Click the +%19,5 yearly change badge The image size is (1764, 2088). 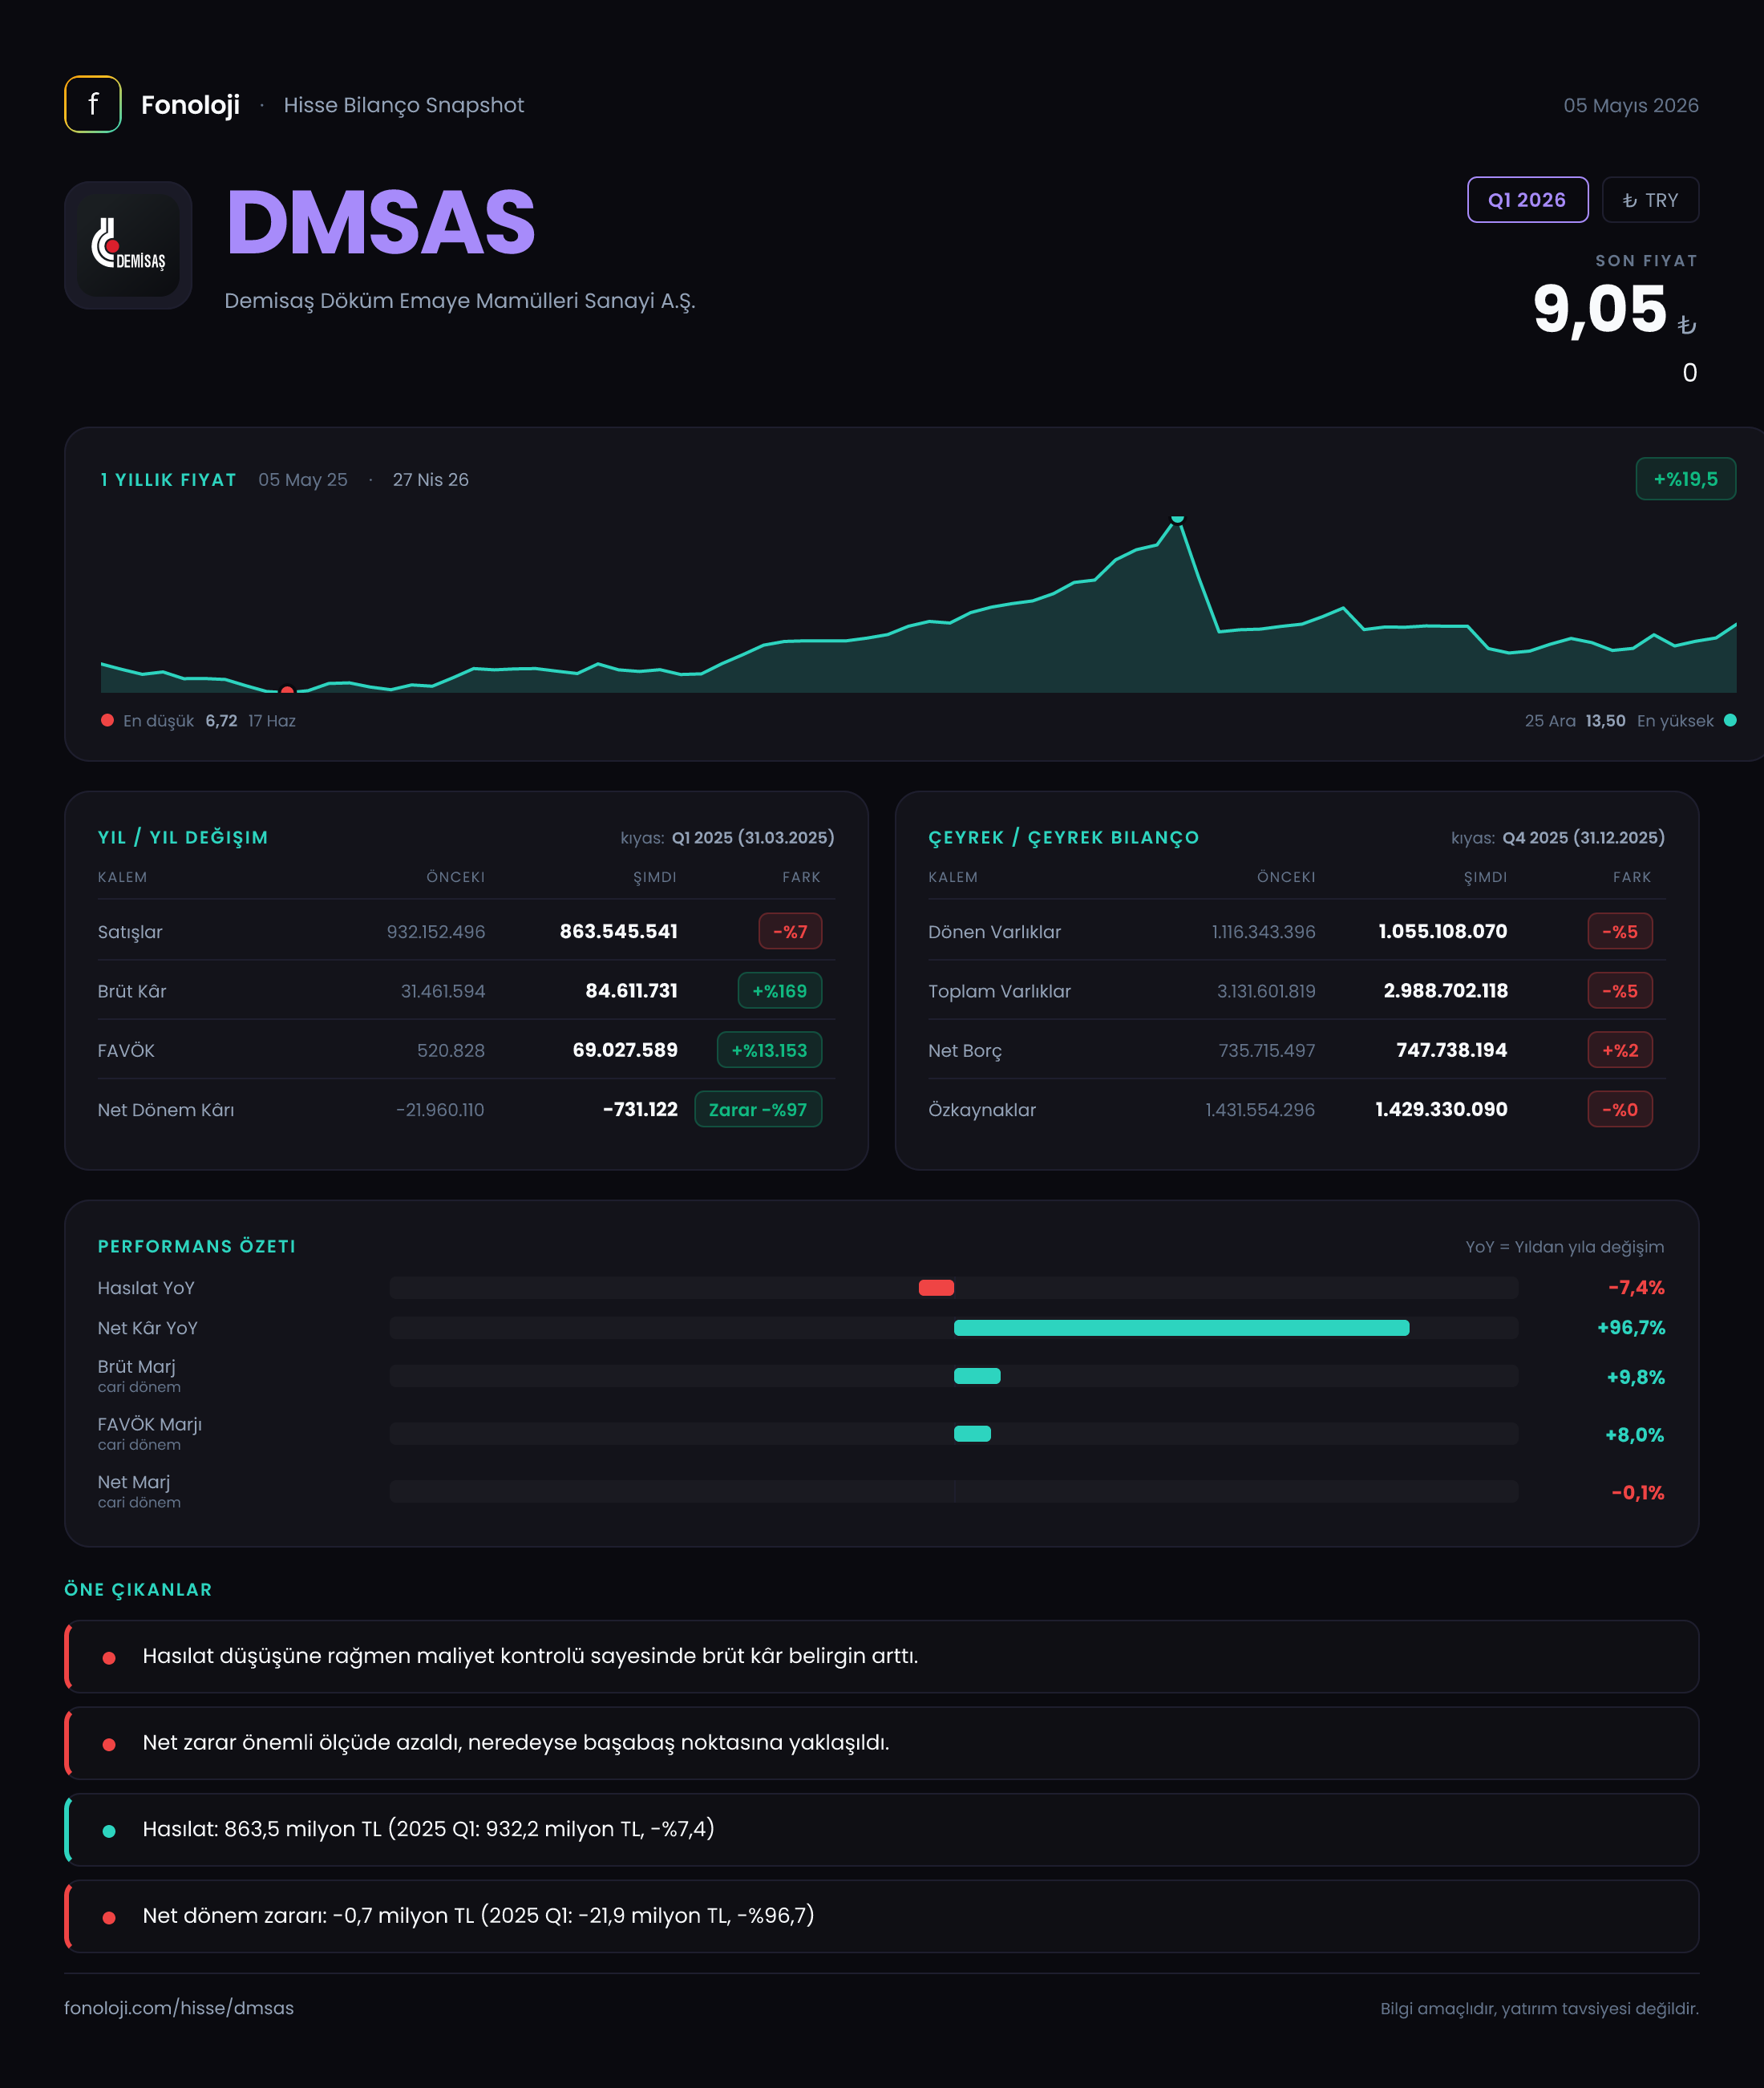[1685, 479]
